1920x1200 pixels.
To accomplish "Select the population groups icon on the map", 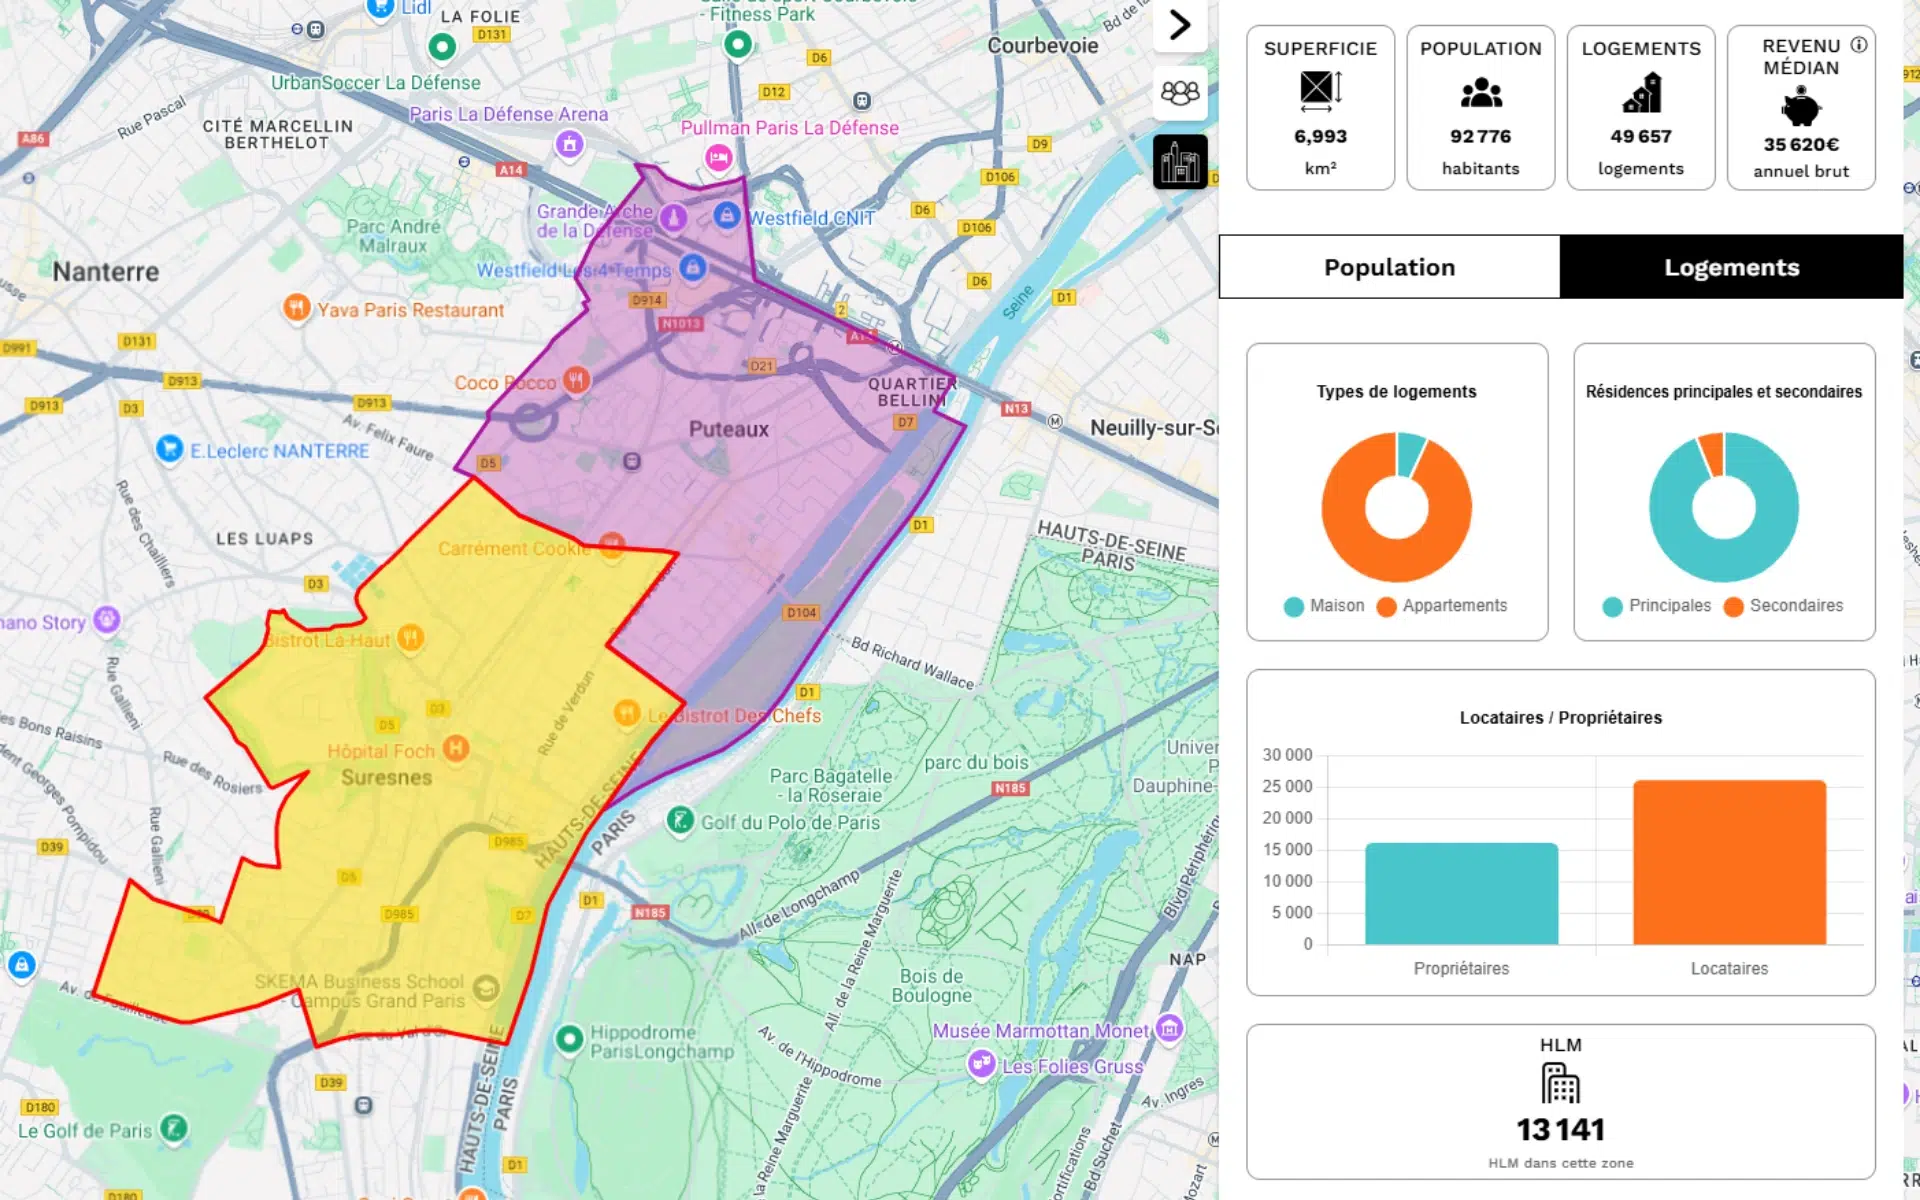I will (1180, 93).
